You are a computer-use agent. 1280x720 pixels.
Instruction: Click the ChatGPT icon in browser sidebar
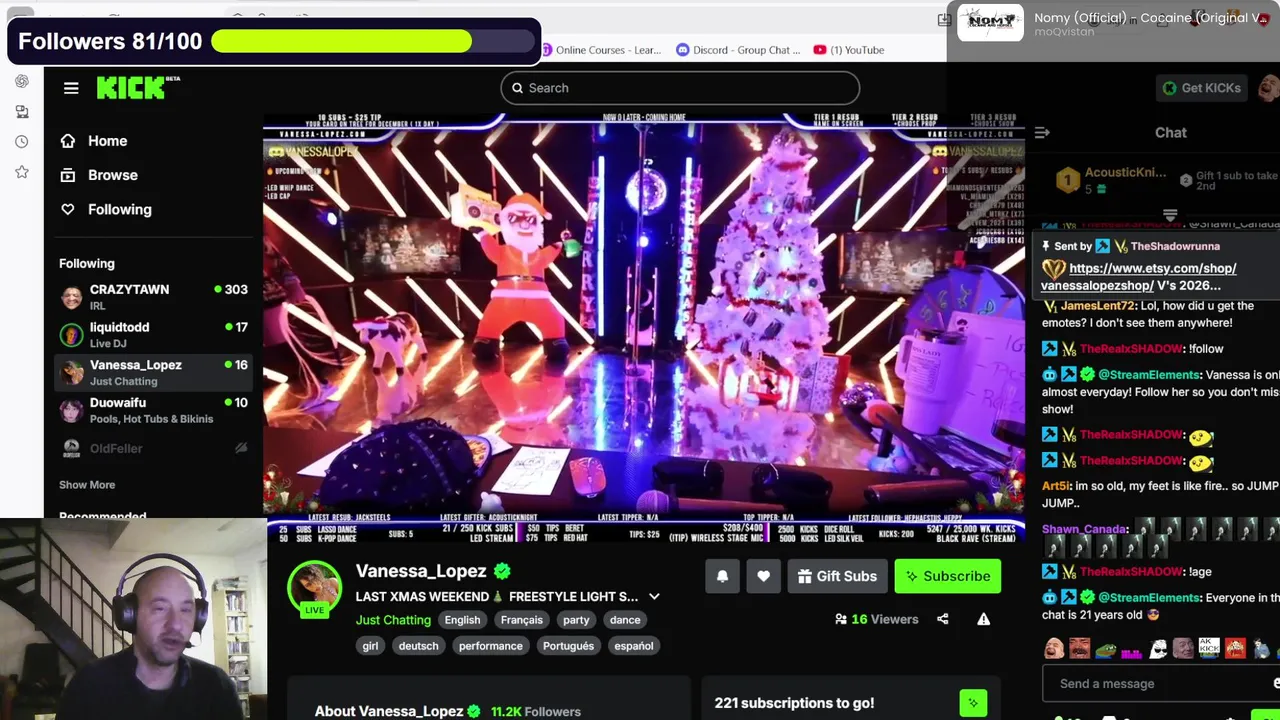pyautogui.click(x=22, y=81)
